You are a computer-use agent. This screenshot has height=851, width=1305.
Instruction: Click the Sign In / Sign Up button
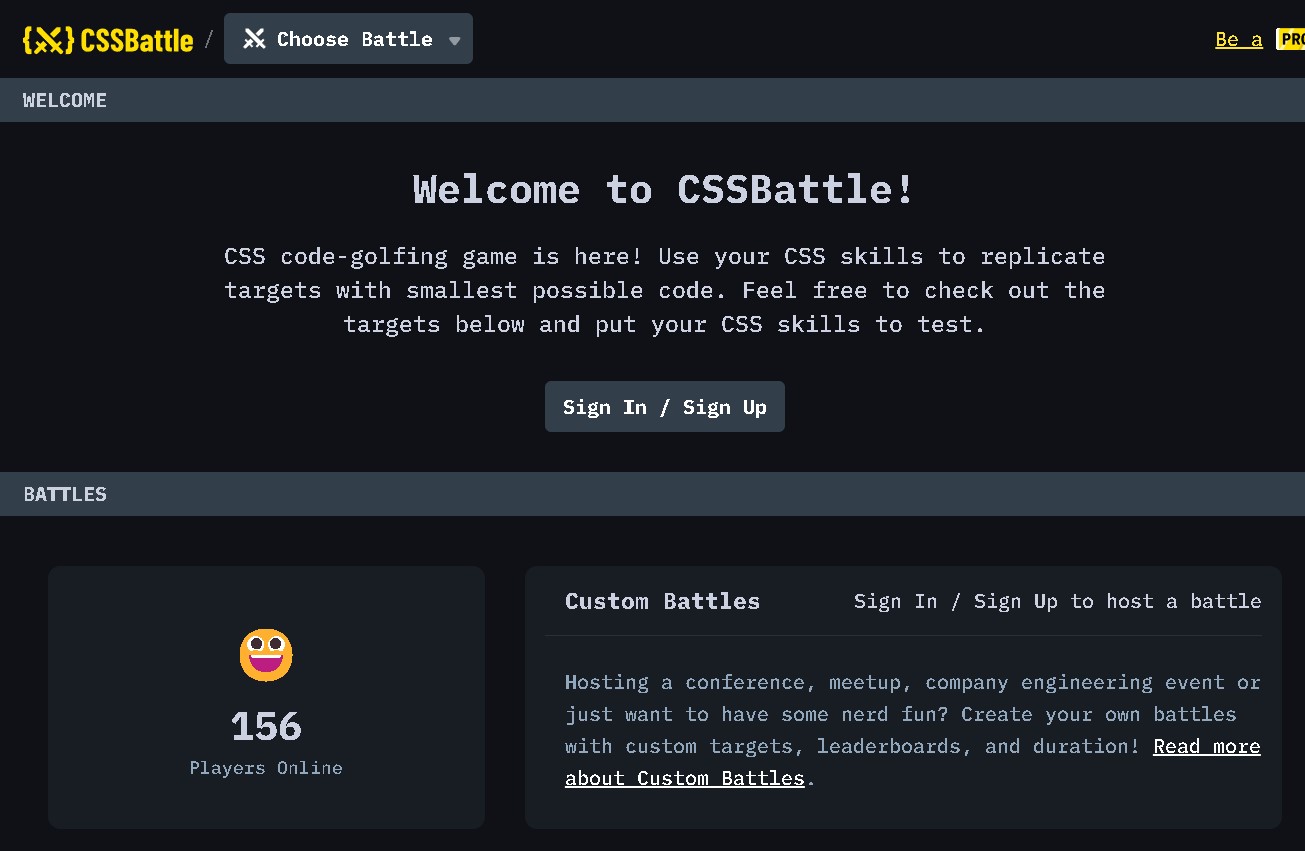pyautogui.click(x=664, y=406)
